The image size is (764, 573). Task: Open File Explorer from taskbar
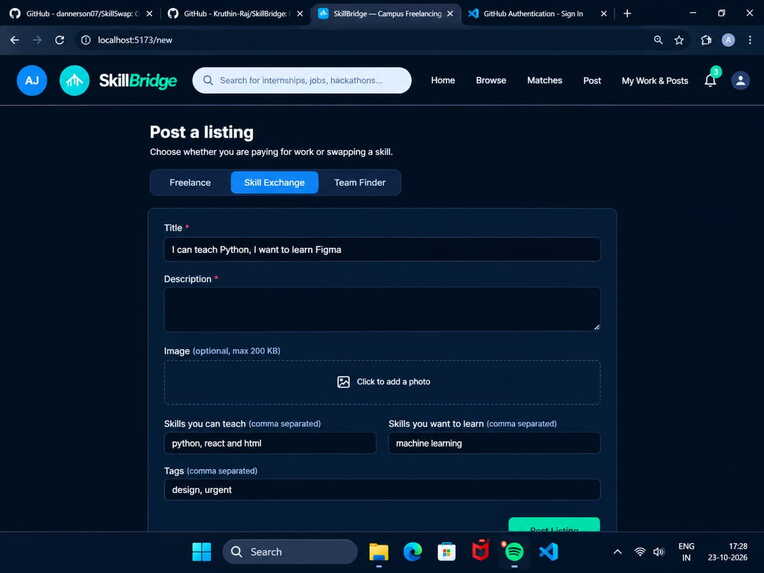pos(379,552)
